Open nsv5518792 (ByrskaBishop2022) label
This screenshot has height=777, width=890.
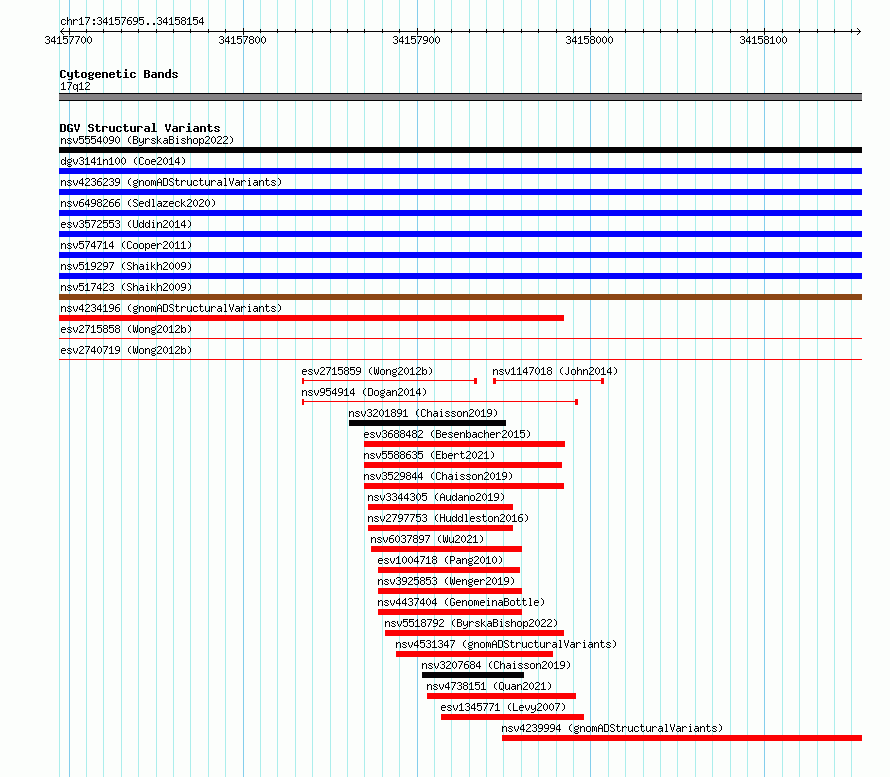pos(471,623)
